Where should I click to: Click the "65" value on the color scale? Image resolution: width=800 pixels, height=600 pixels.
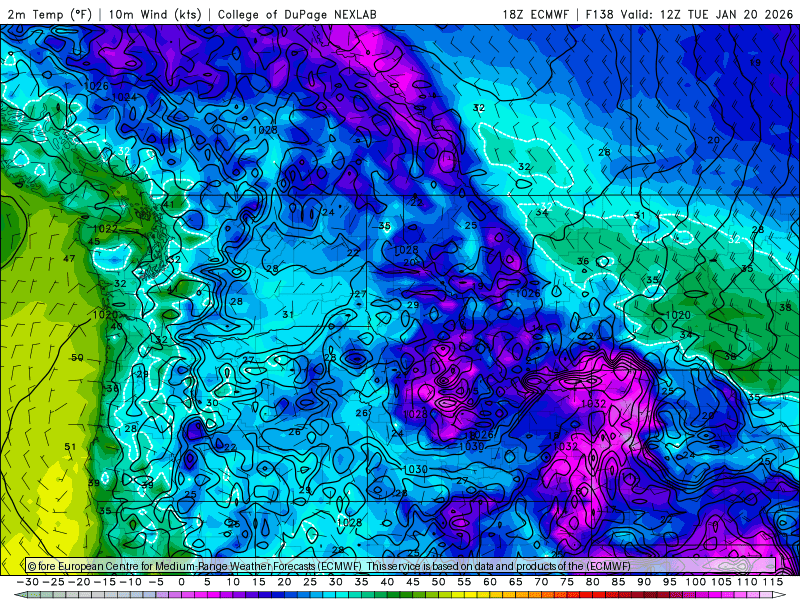[515, 582]
